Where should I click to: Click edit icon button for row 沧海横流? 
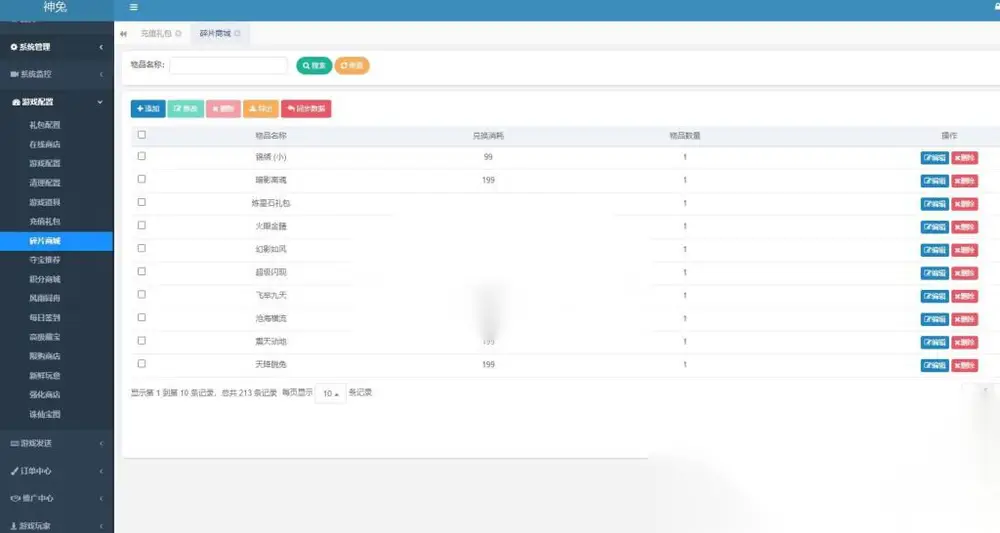click(934, 319)
